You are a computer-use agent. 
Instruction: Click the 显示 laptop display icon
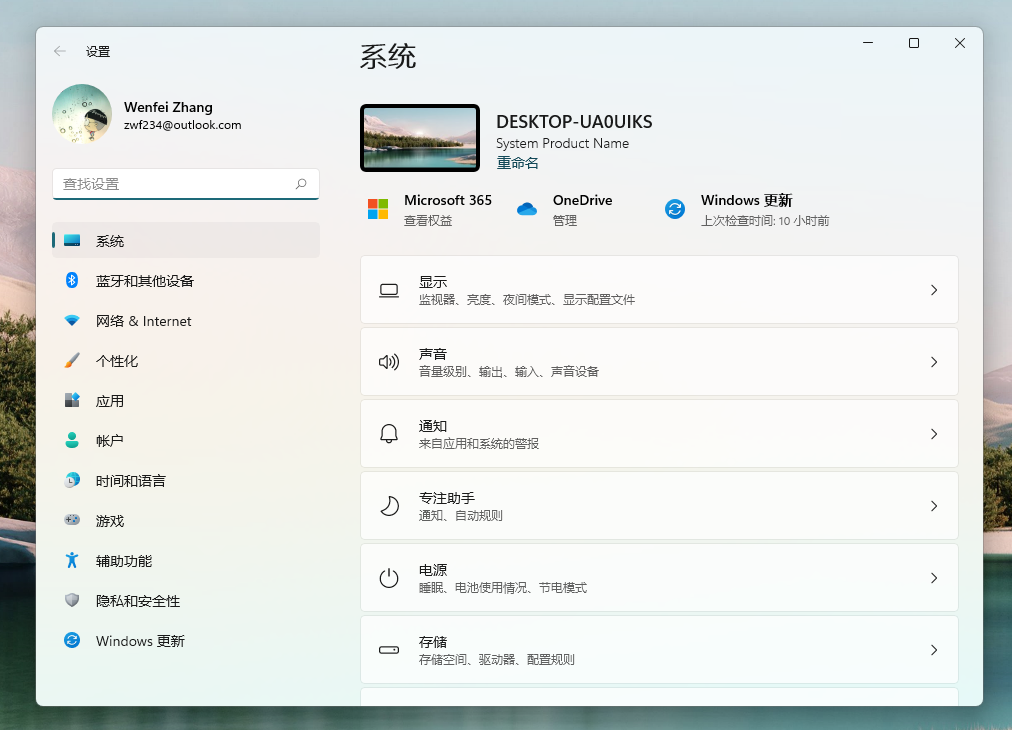click(389, 290)
